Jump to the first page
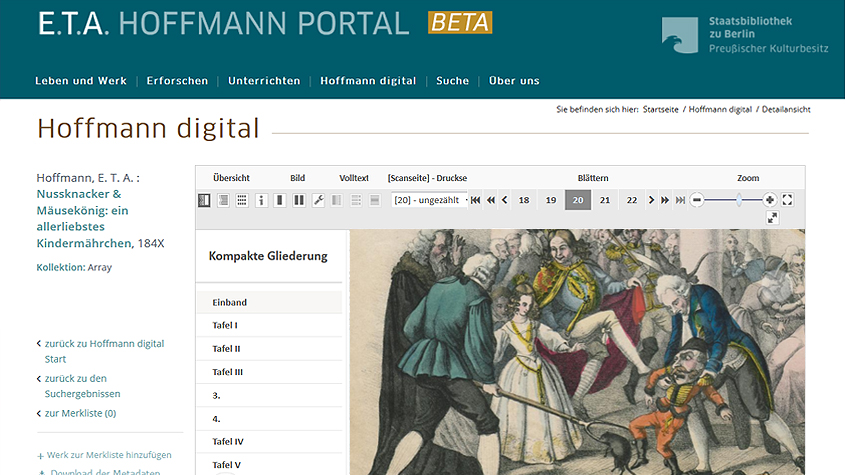This screenshot has width=845, height=475. (x=475, y=200)
